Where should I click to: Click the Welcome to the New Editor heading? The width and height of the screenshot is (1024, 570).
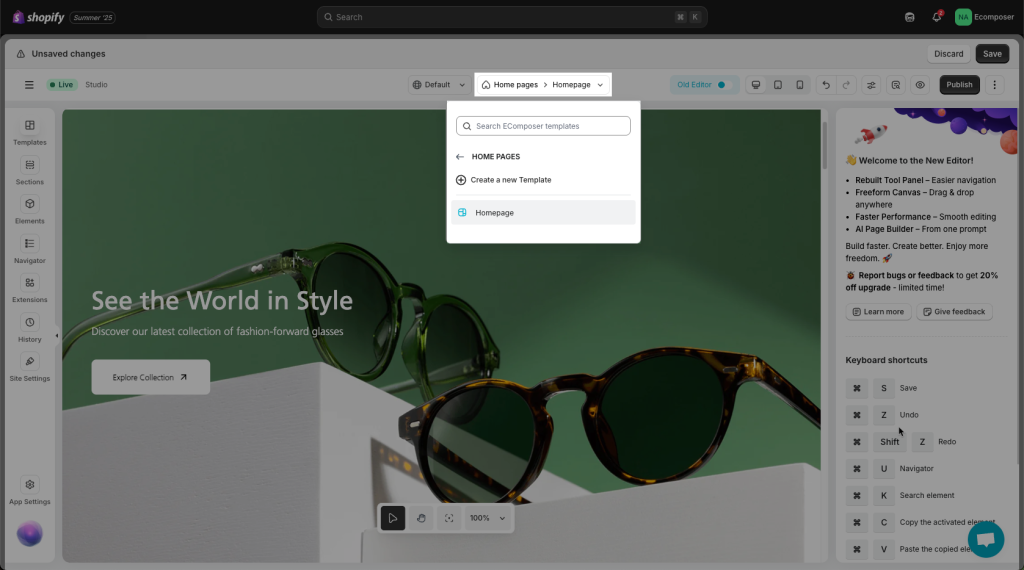pos(909,161)
